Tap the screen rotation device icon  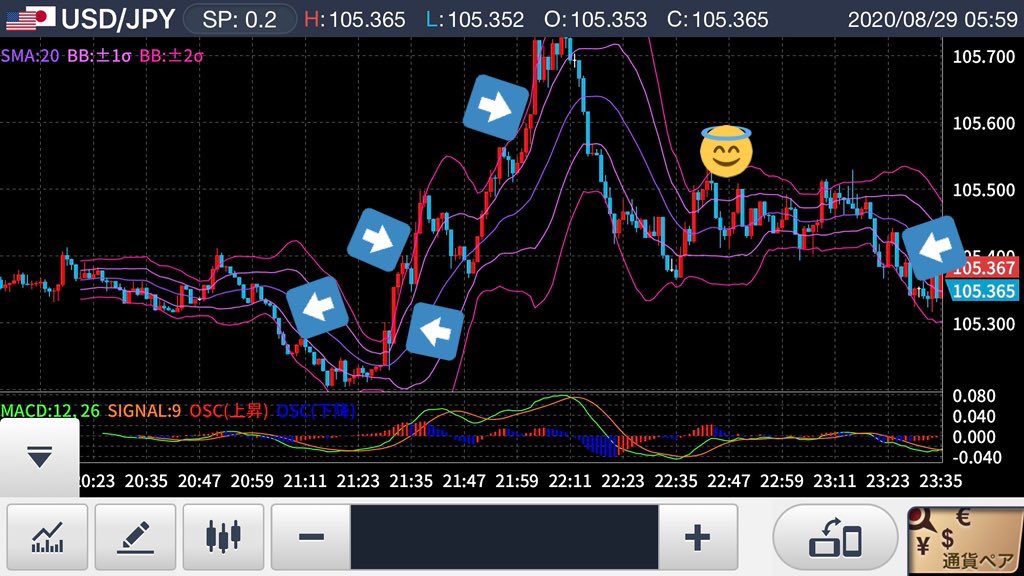[834, 537]
